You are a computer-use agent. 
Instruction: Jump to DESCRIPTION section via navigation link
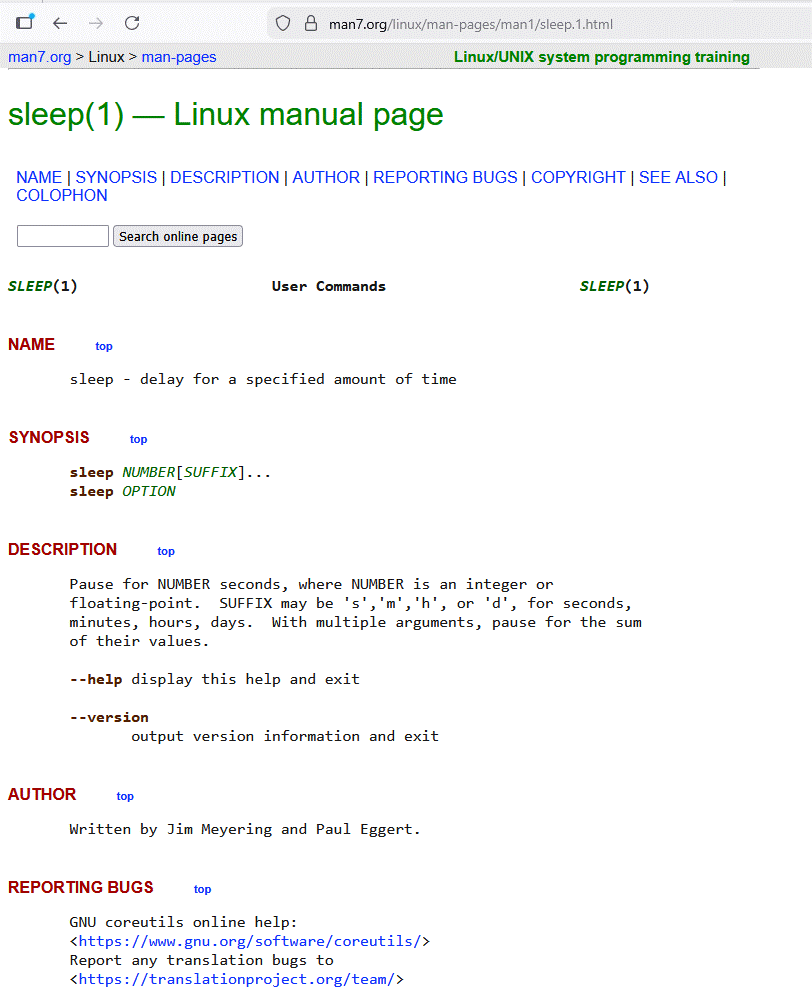click(x=224, y=178)
